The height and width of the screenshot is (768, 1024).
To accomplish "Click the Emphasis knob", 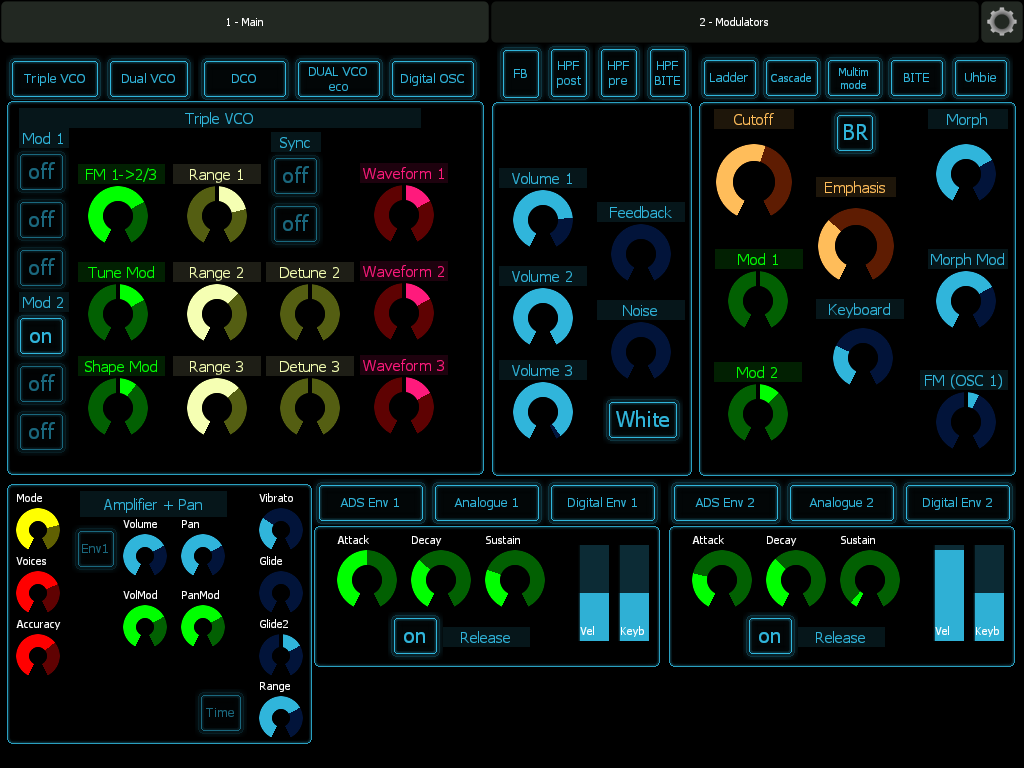I will point(856,246).
